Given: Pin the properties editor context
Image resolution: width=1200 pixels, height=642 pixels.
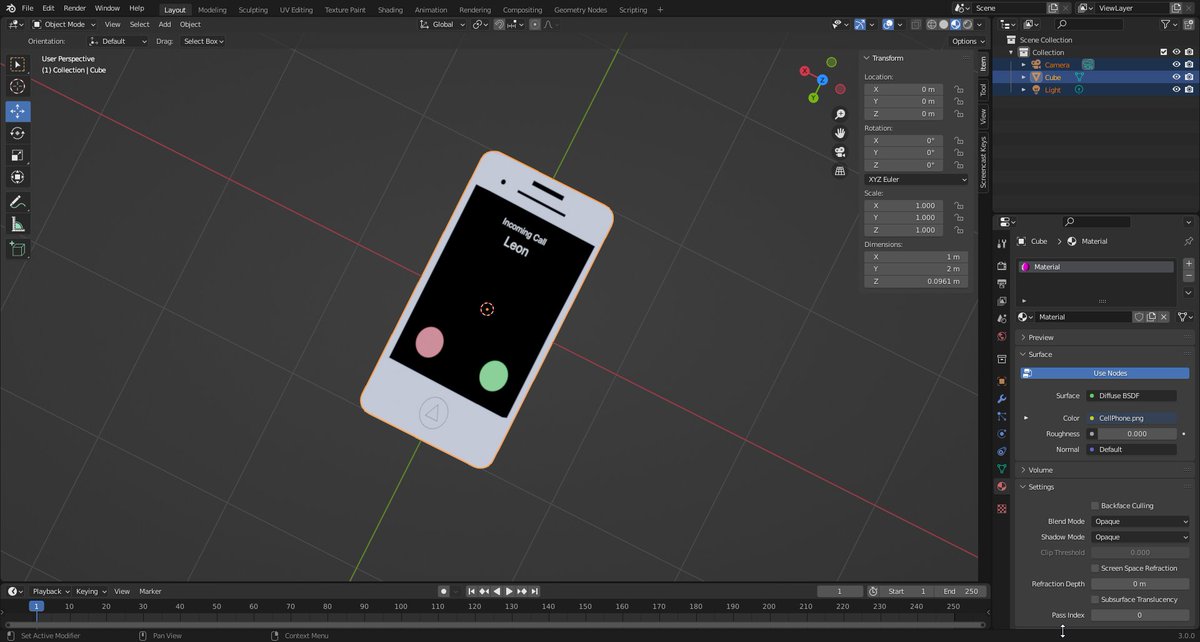Looking at the screenshot, I should coord(1188,241).
